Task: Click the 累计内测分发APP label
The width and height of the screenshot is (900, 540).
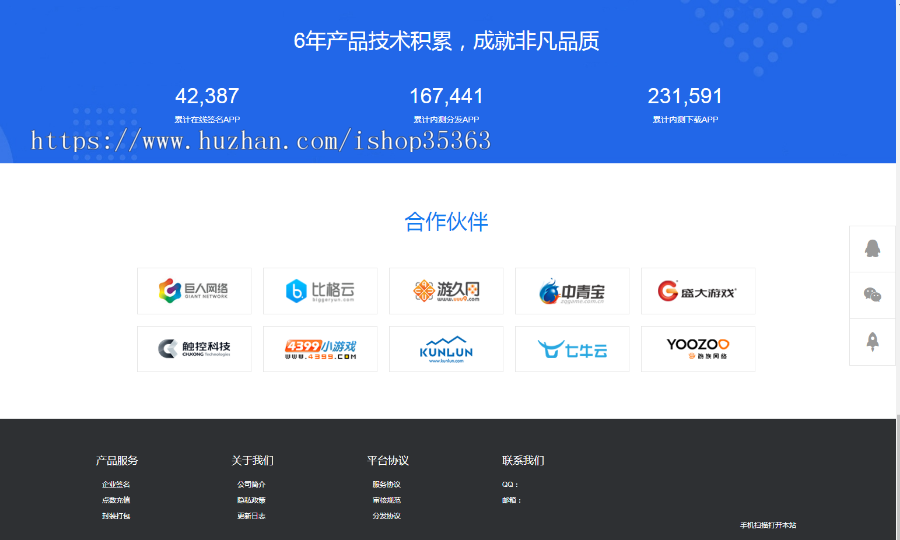Action: point(446,119)
